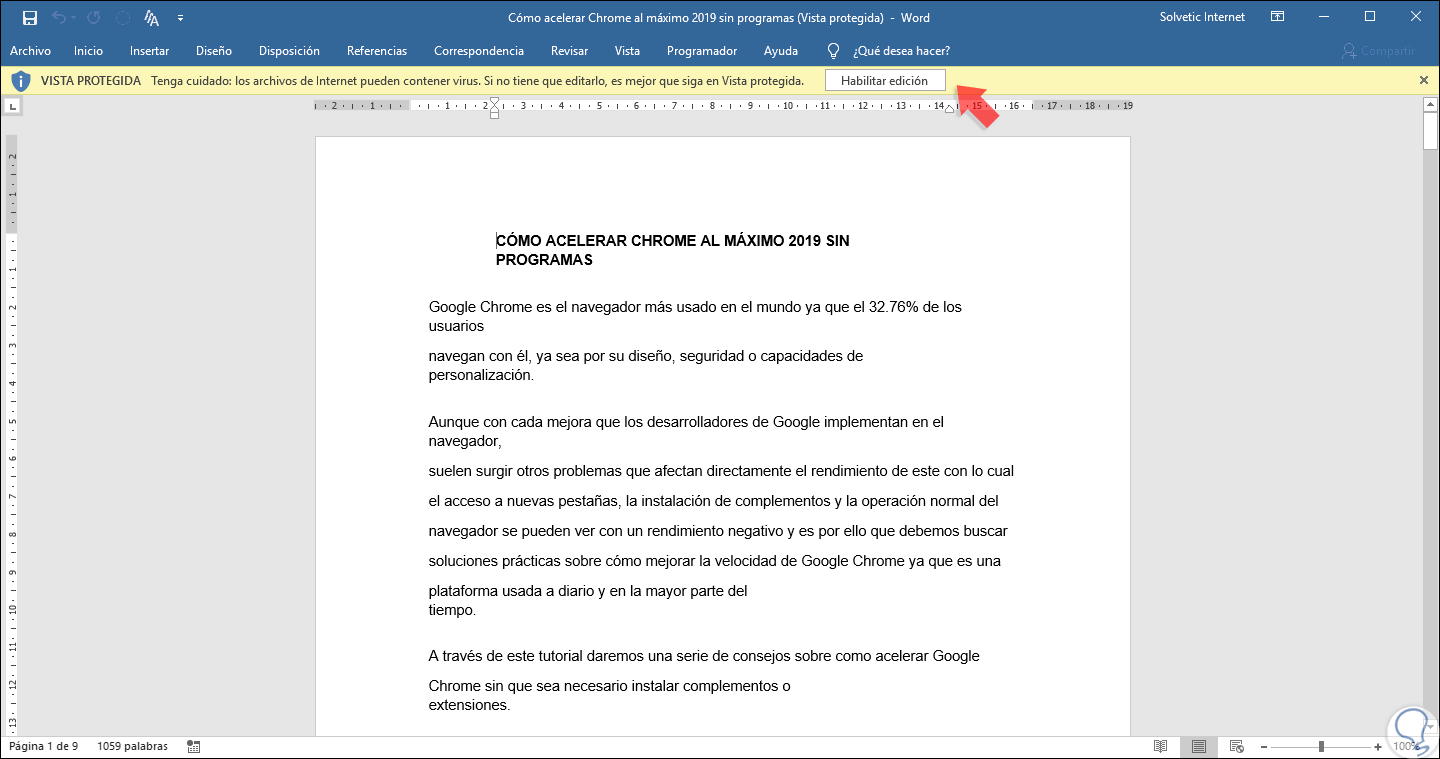Click the Compartir share button
The width and height of the screenshot is (1440, 759).
tap(1379, 51)
